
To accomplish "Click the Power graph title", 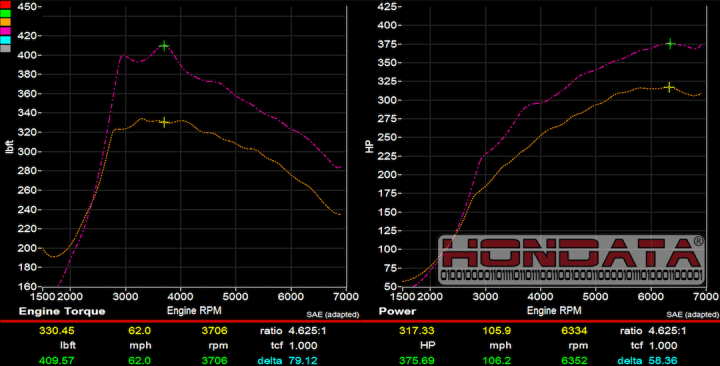I will tap(397, 311).
